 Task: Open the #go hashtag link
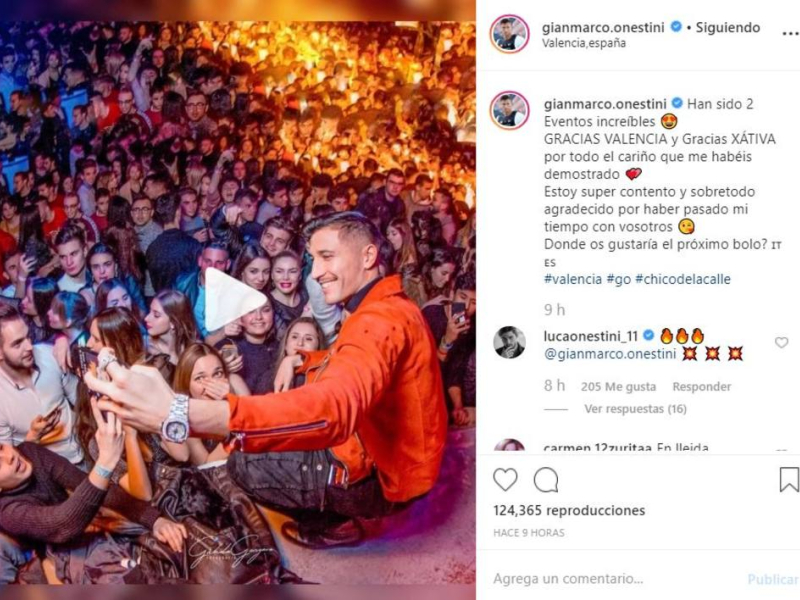pos(618,280)
